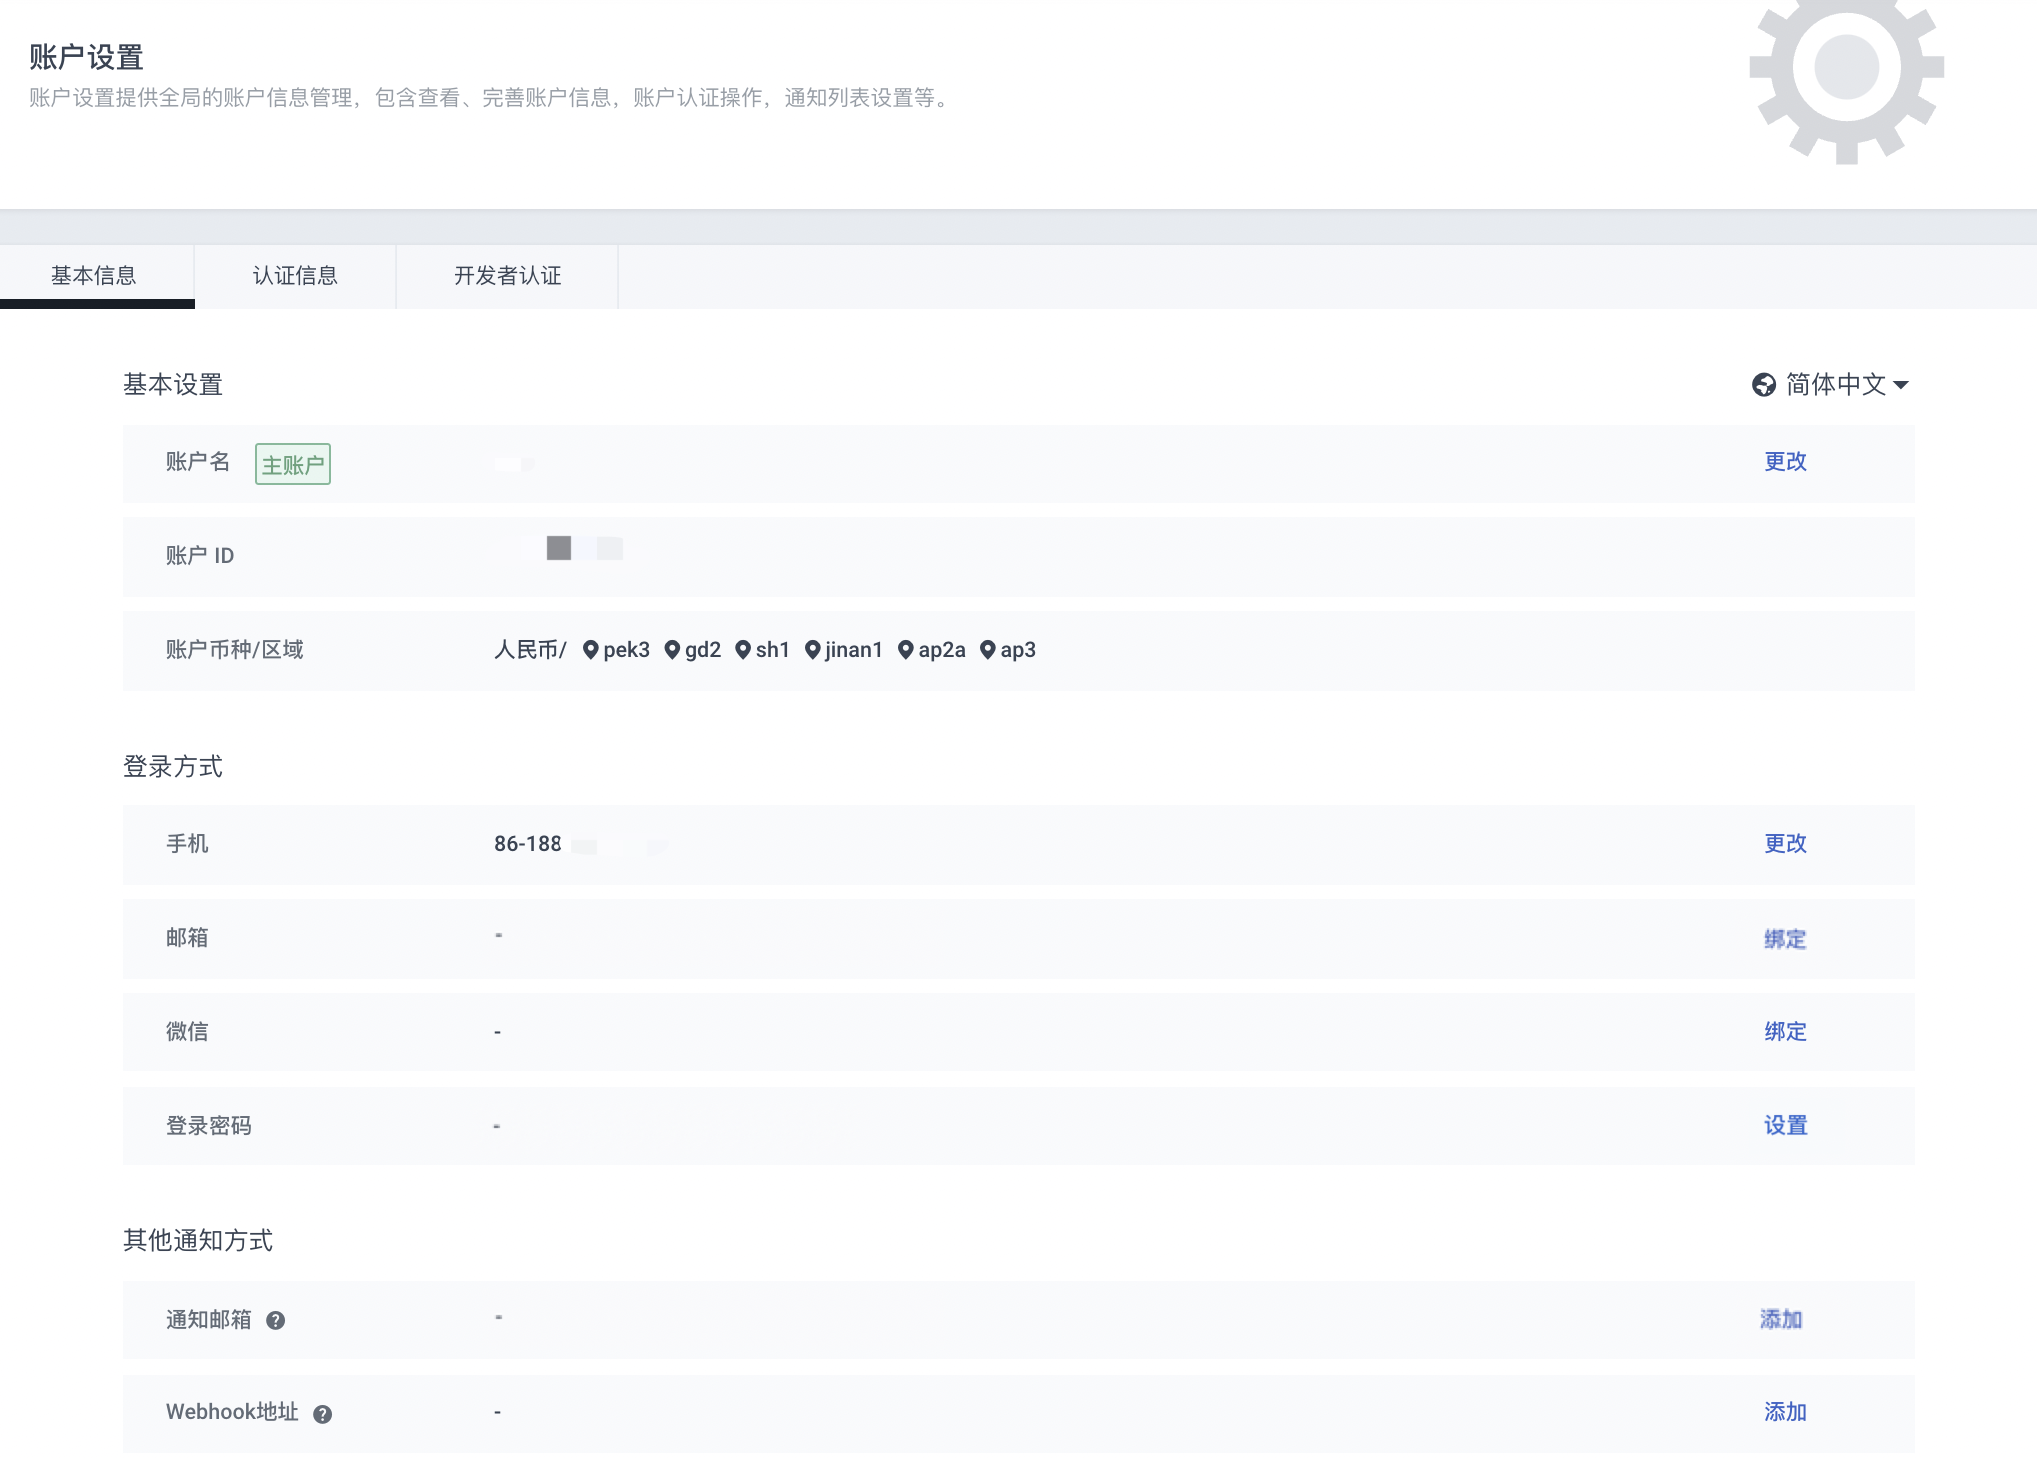Select the 基本信息 tab
This screenshot has width=2038, height=1458.
click(x=95, y=275)
